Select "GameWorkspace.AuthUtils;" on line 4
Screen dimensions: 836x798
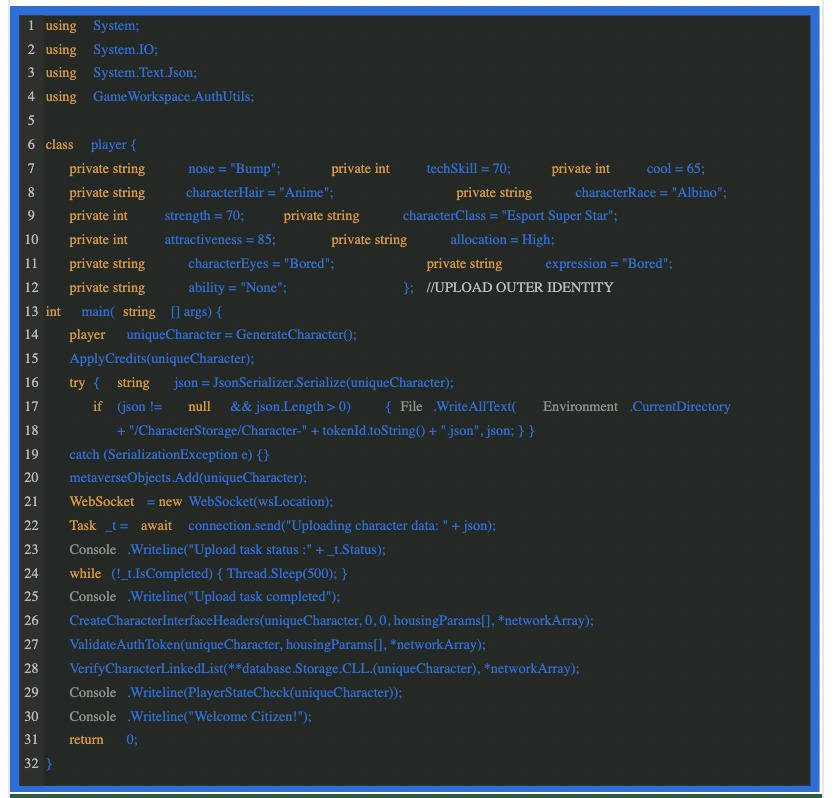[x=173, y=96]
